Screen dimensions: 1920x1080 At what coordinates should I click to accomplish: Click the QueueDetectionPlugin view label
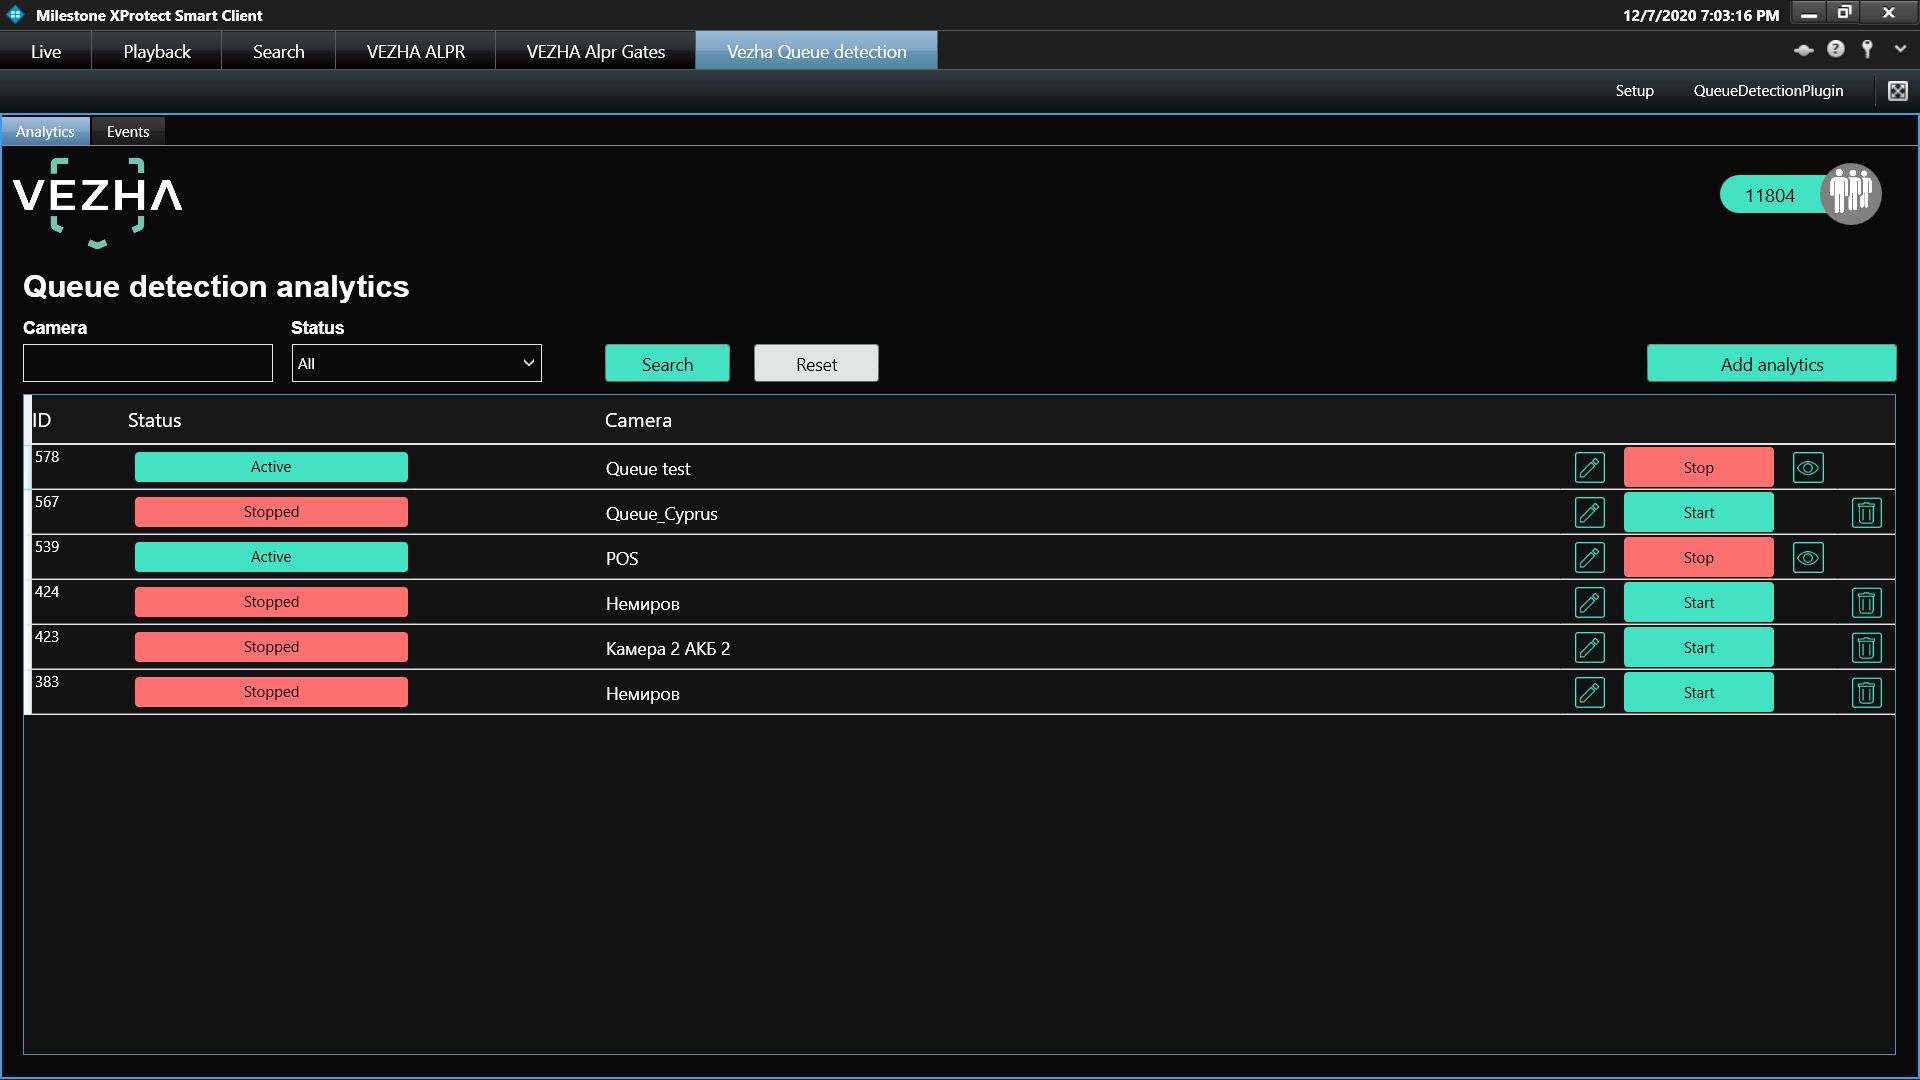coord(1768,91)
